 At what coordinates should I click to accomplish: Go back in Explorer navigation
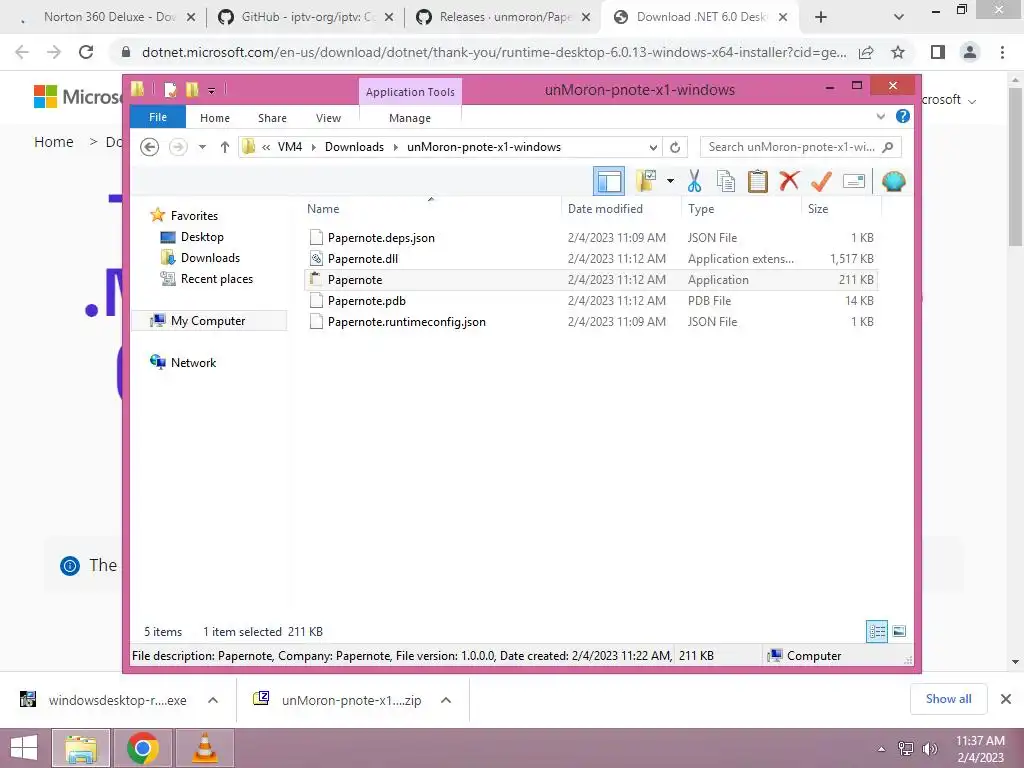(x=150, y=147)
